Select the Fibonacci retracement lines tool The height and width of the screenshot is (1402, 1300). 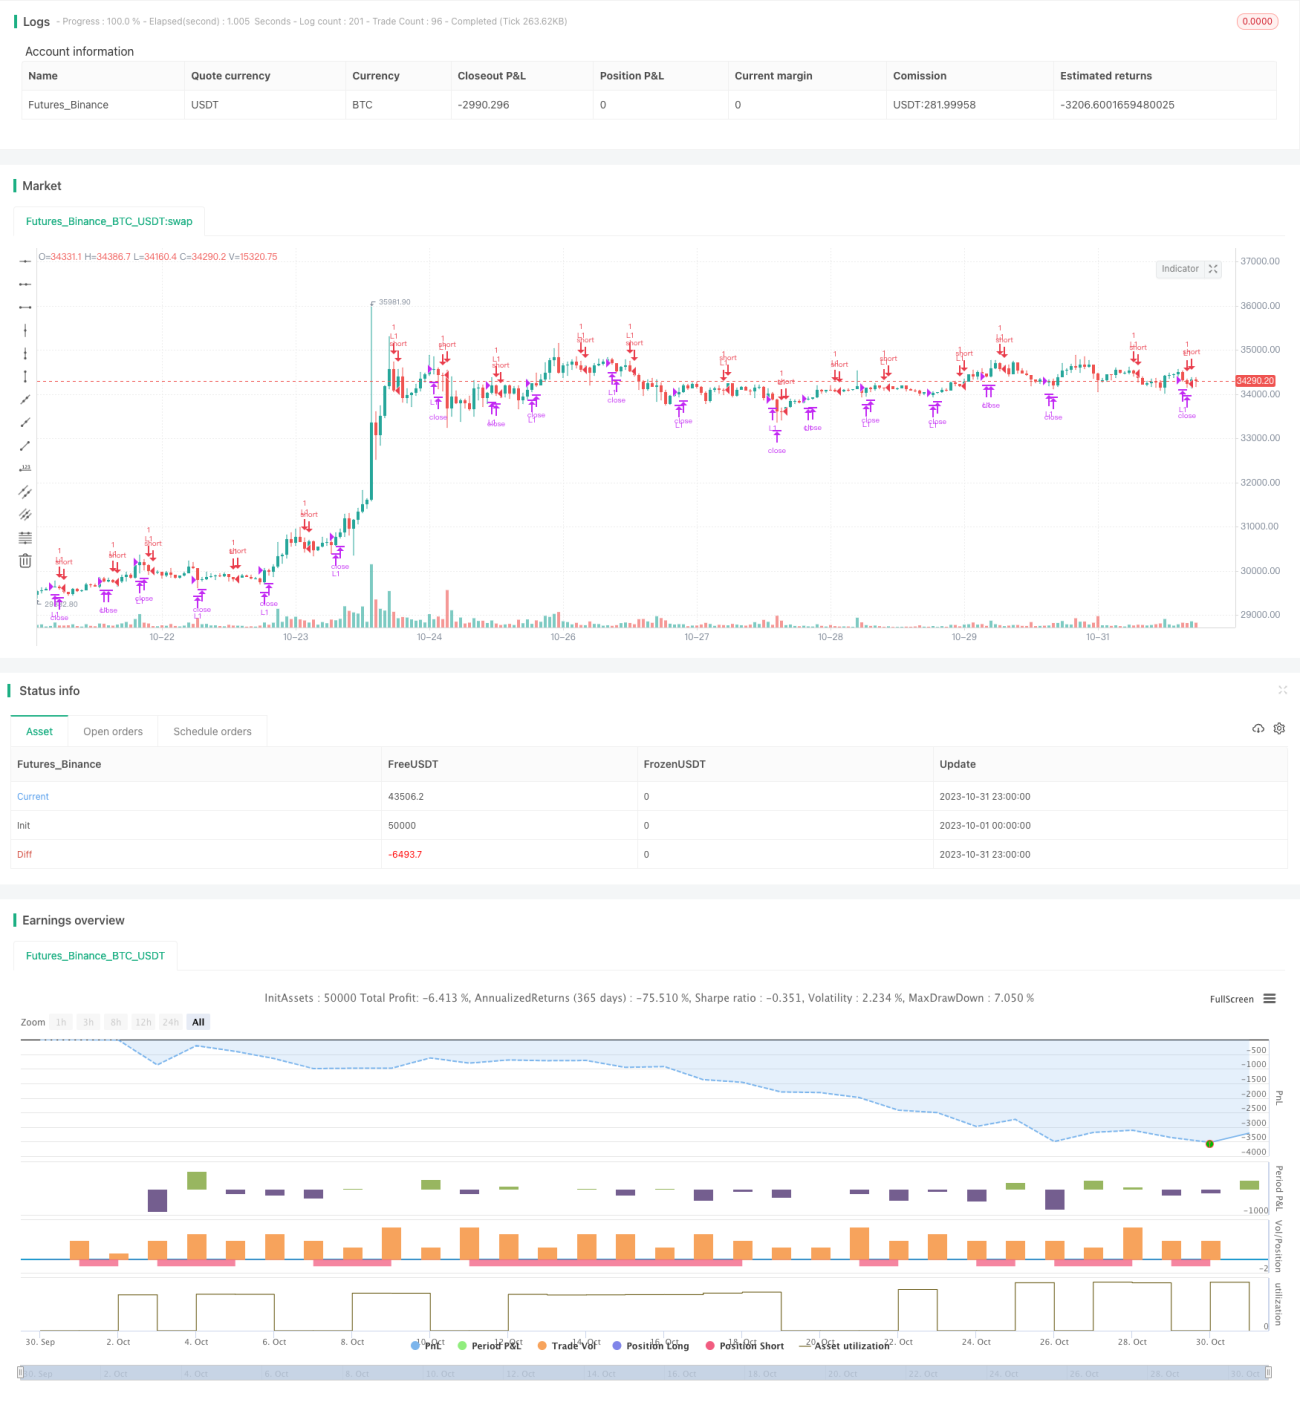[x=25, y=537]
